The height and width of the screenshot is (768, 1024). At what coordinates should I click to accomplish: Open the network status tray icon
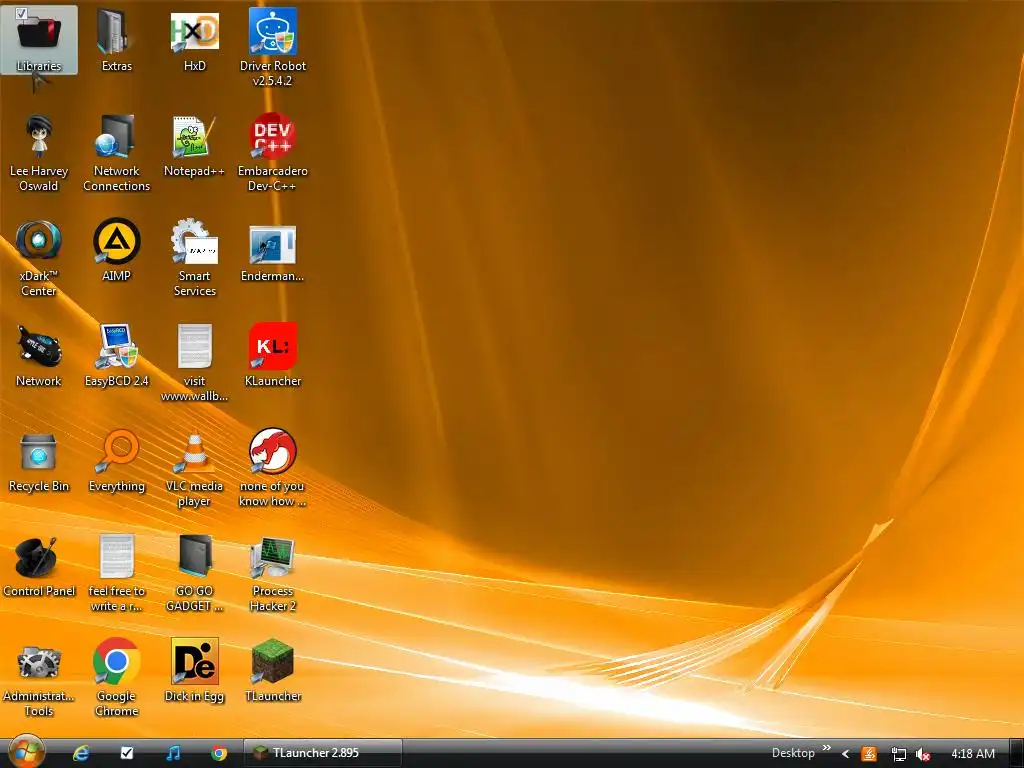[x=899, y=754]
